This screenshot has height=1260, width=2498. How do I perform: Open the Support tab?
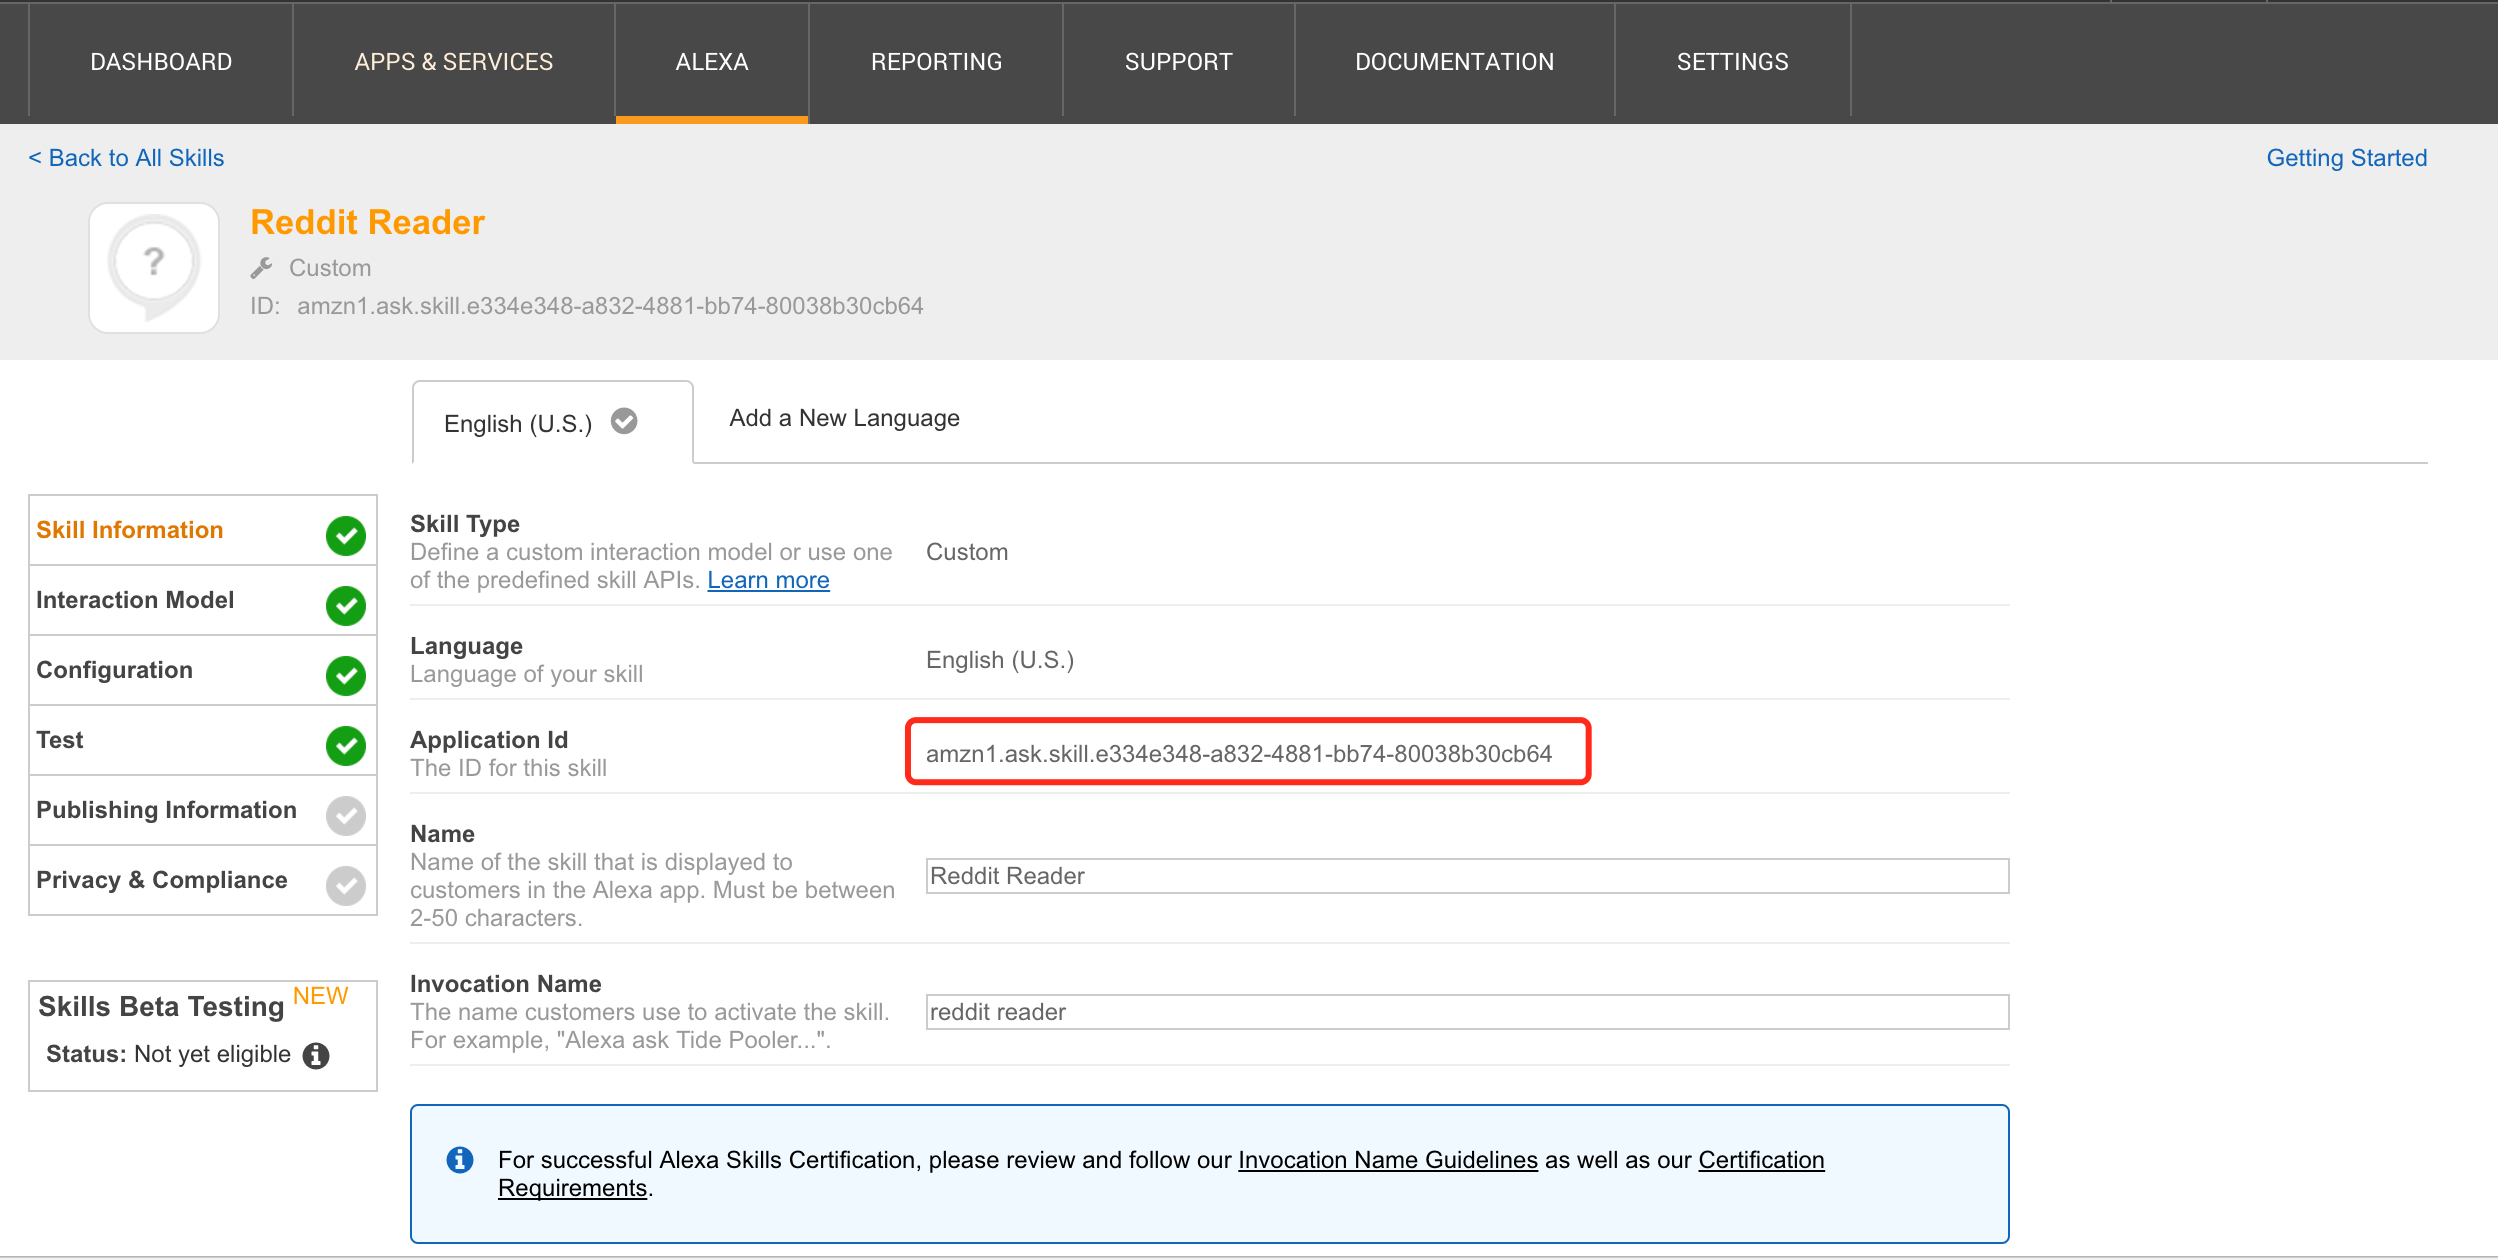[x=1179, y=62]
